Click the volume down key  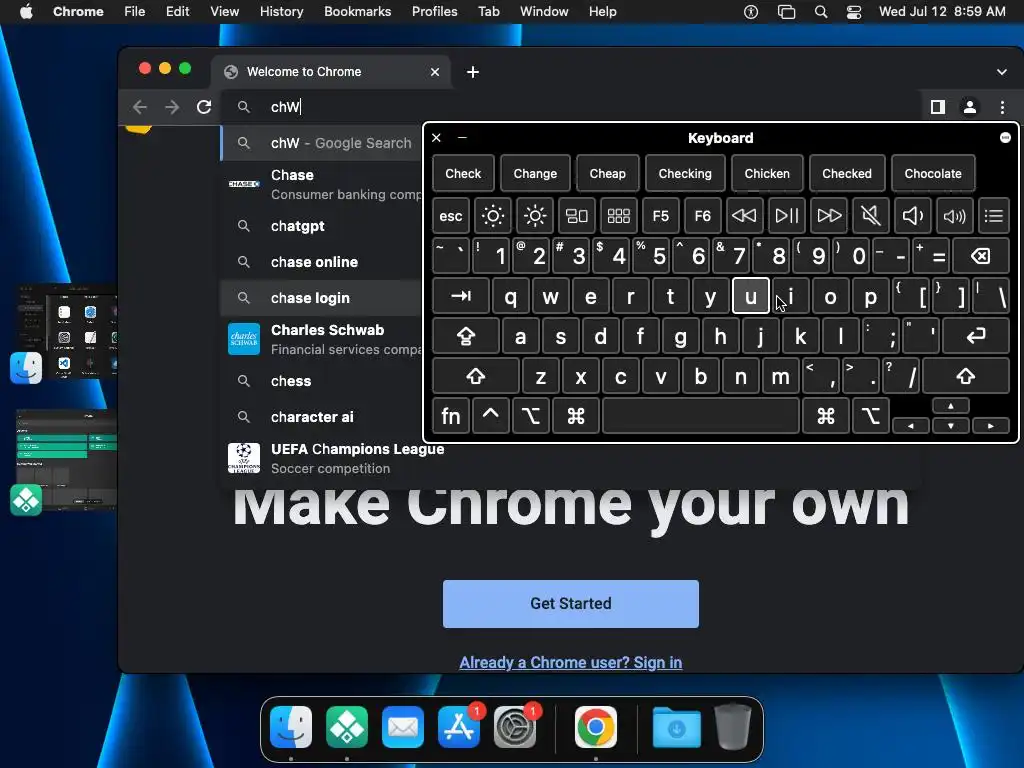[x=912, y=216]
